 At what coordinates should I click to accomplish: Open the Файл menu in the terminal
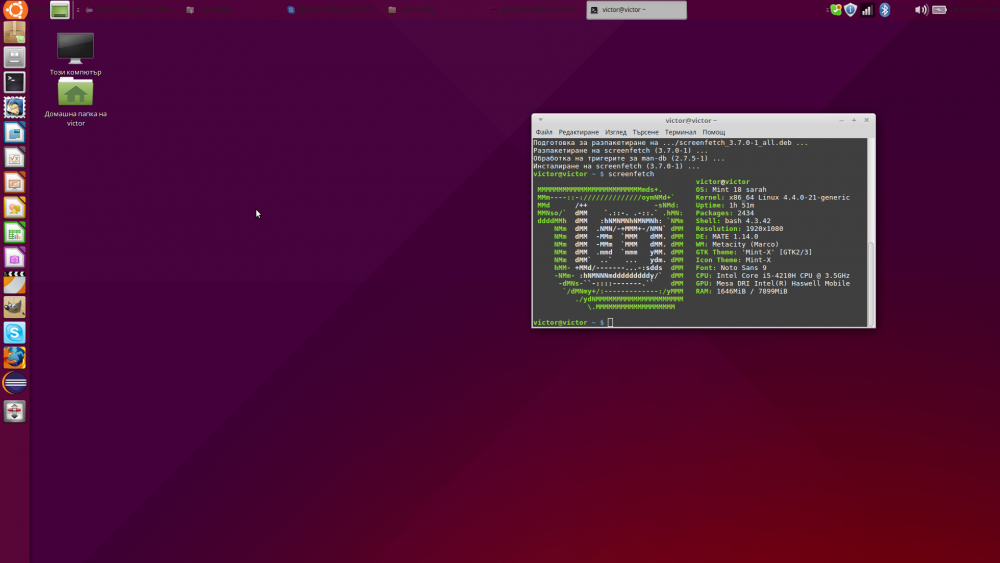(544, 132)
